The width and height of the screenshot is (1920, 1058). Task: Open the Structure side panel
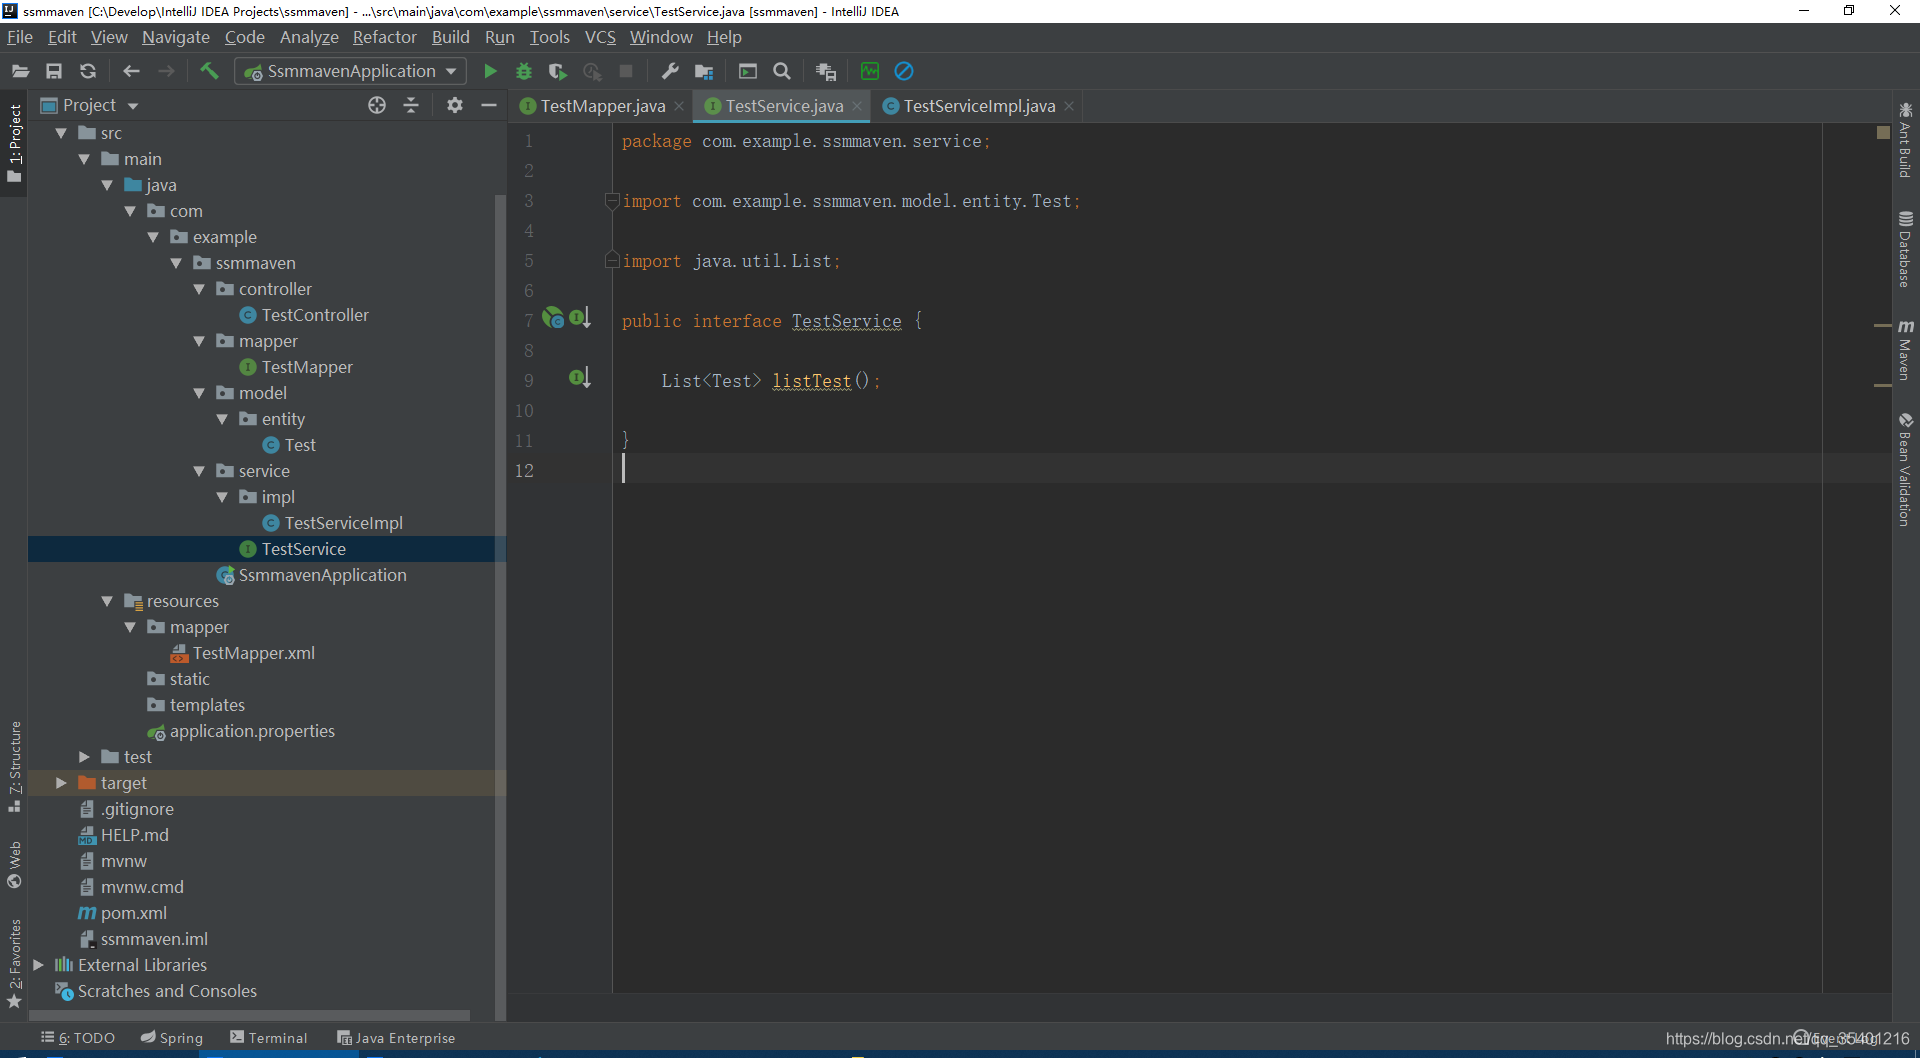point(14,766)
